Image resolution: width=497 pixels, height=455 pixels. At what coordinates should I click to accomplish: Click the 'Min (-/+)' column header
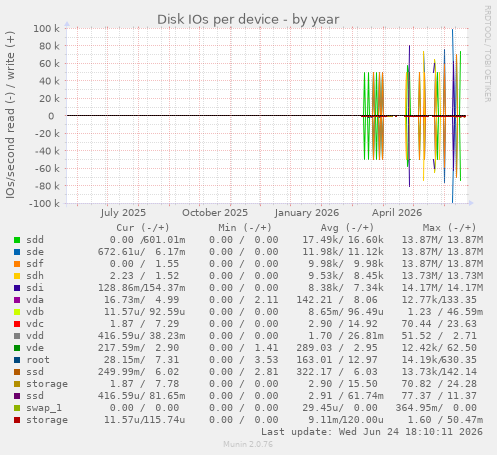(x=245, y=228)
